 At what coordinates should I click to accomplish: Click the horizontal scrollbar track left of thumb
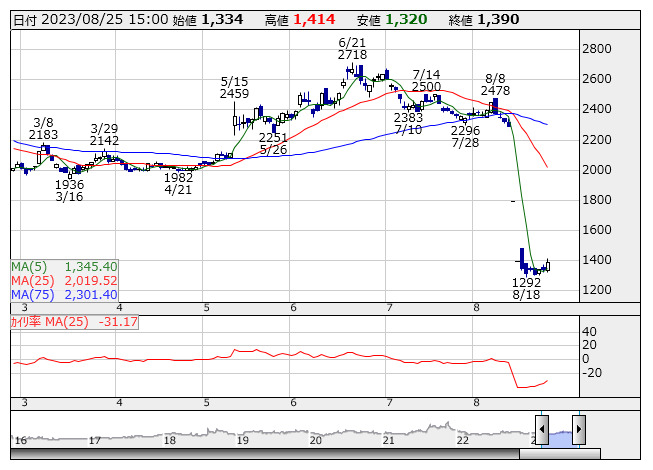click(x=265, y=454)
